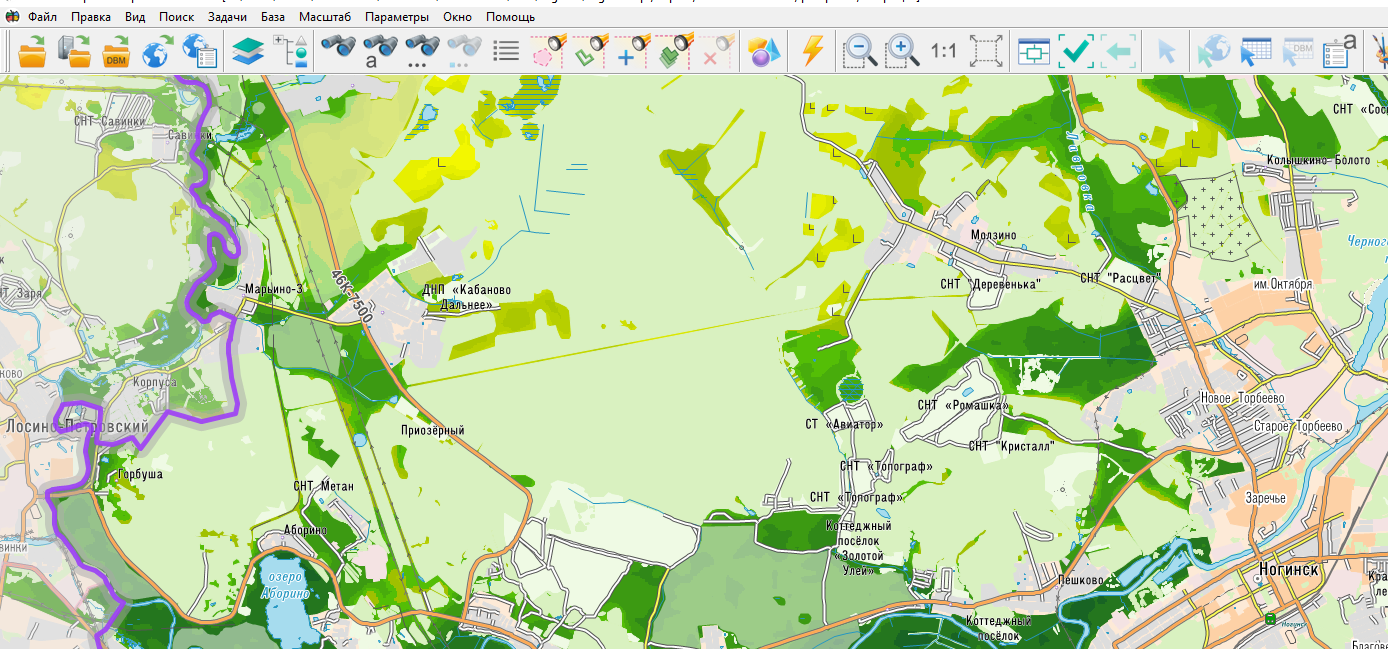Viewport: 1388px width, 649px height.
Task: Open the map legend tree icon
Action: coord(292,51)
